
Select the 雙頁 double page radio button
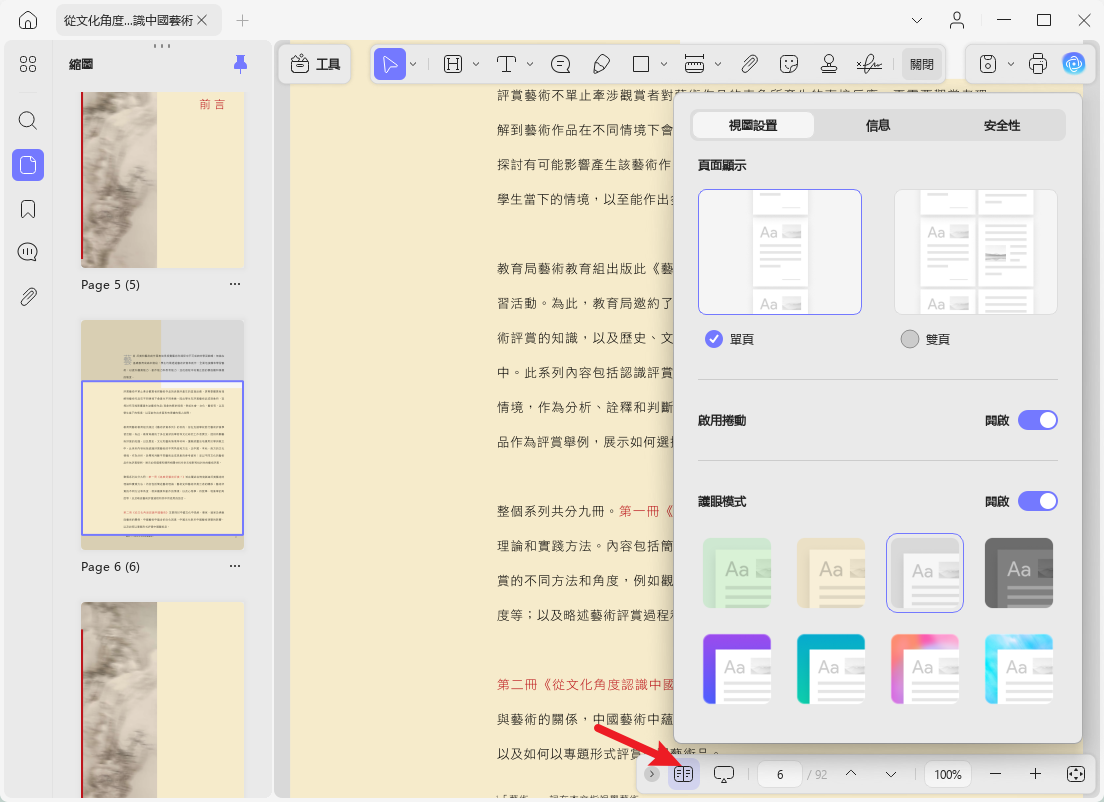click(910, 339)
